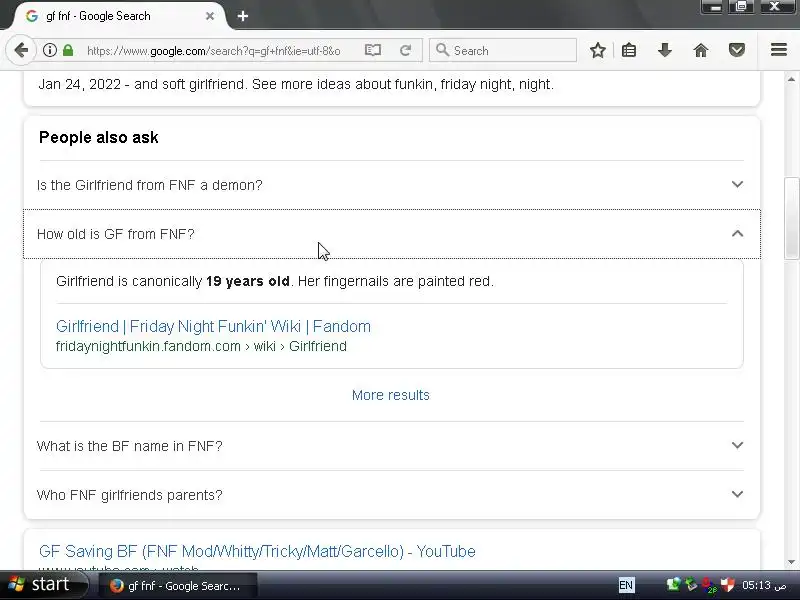Click up chevron beside 'How old is GF from FNF?'

pyautogui.click(x=737, y=234)
